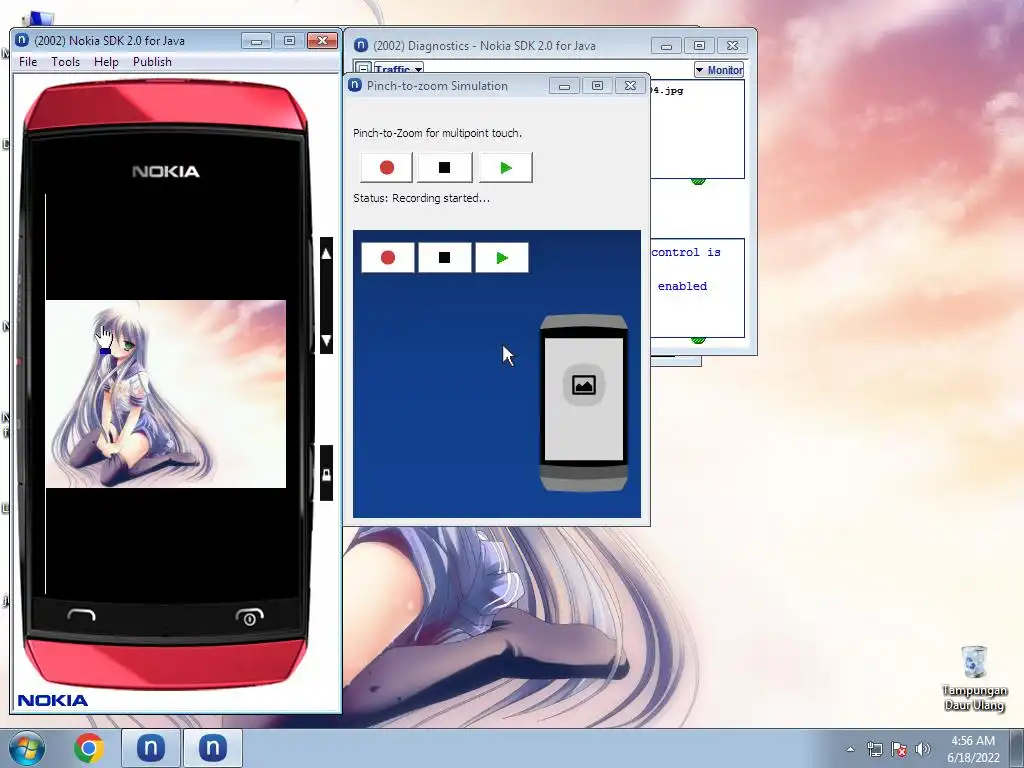
Task: Open Google Chrome from taskbar
Action: coord(89,748)
